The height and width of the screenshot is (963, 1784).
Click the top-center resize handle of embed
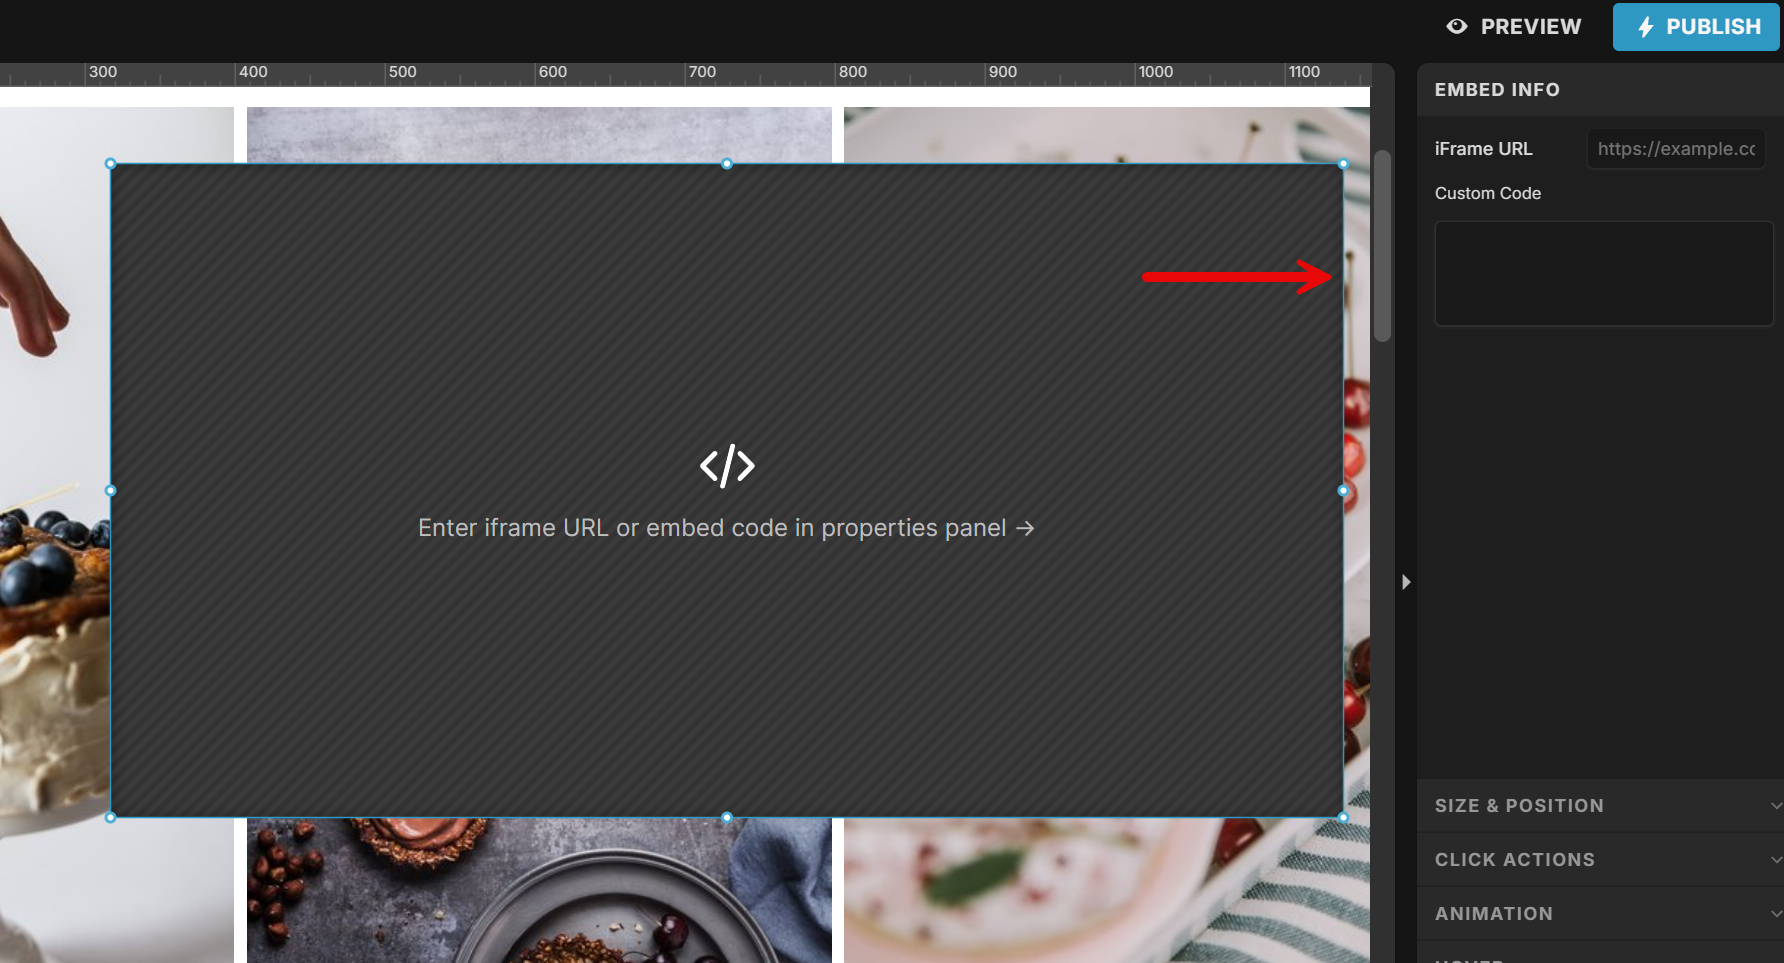click(x=727, y=164)
